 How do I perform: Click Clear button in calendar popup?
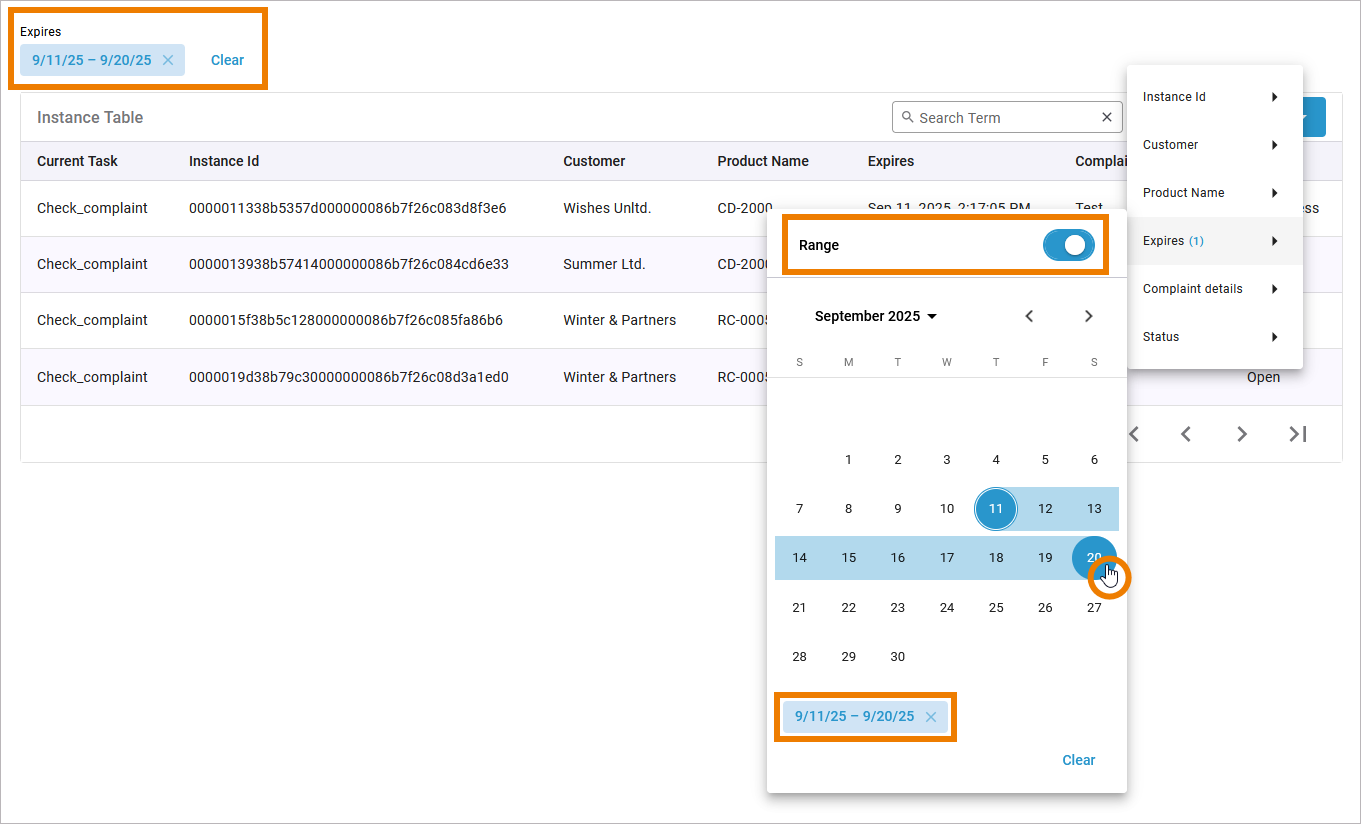click(x=1078, y=760)
